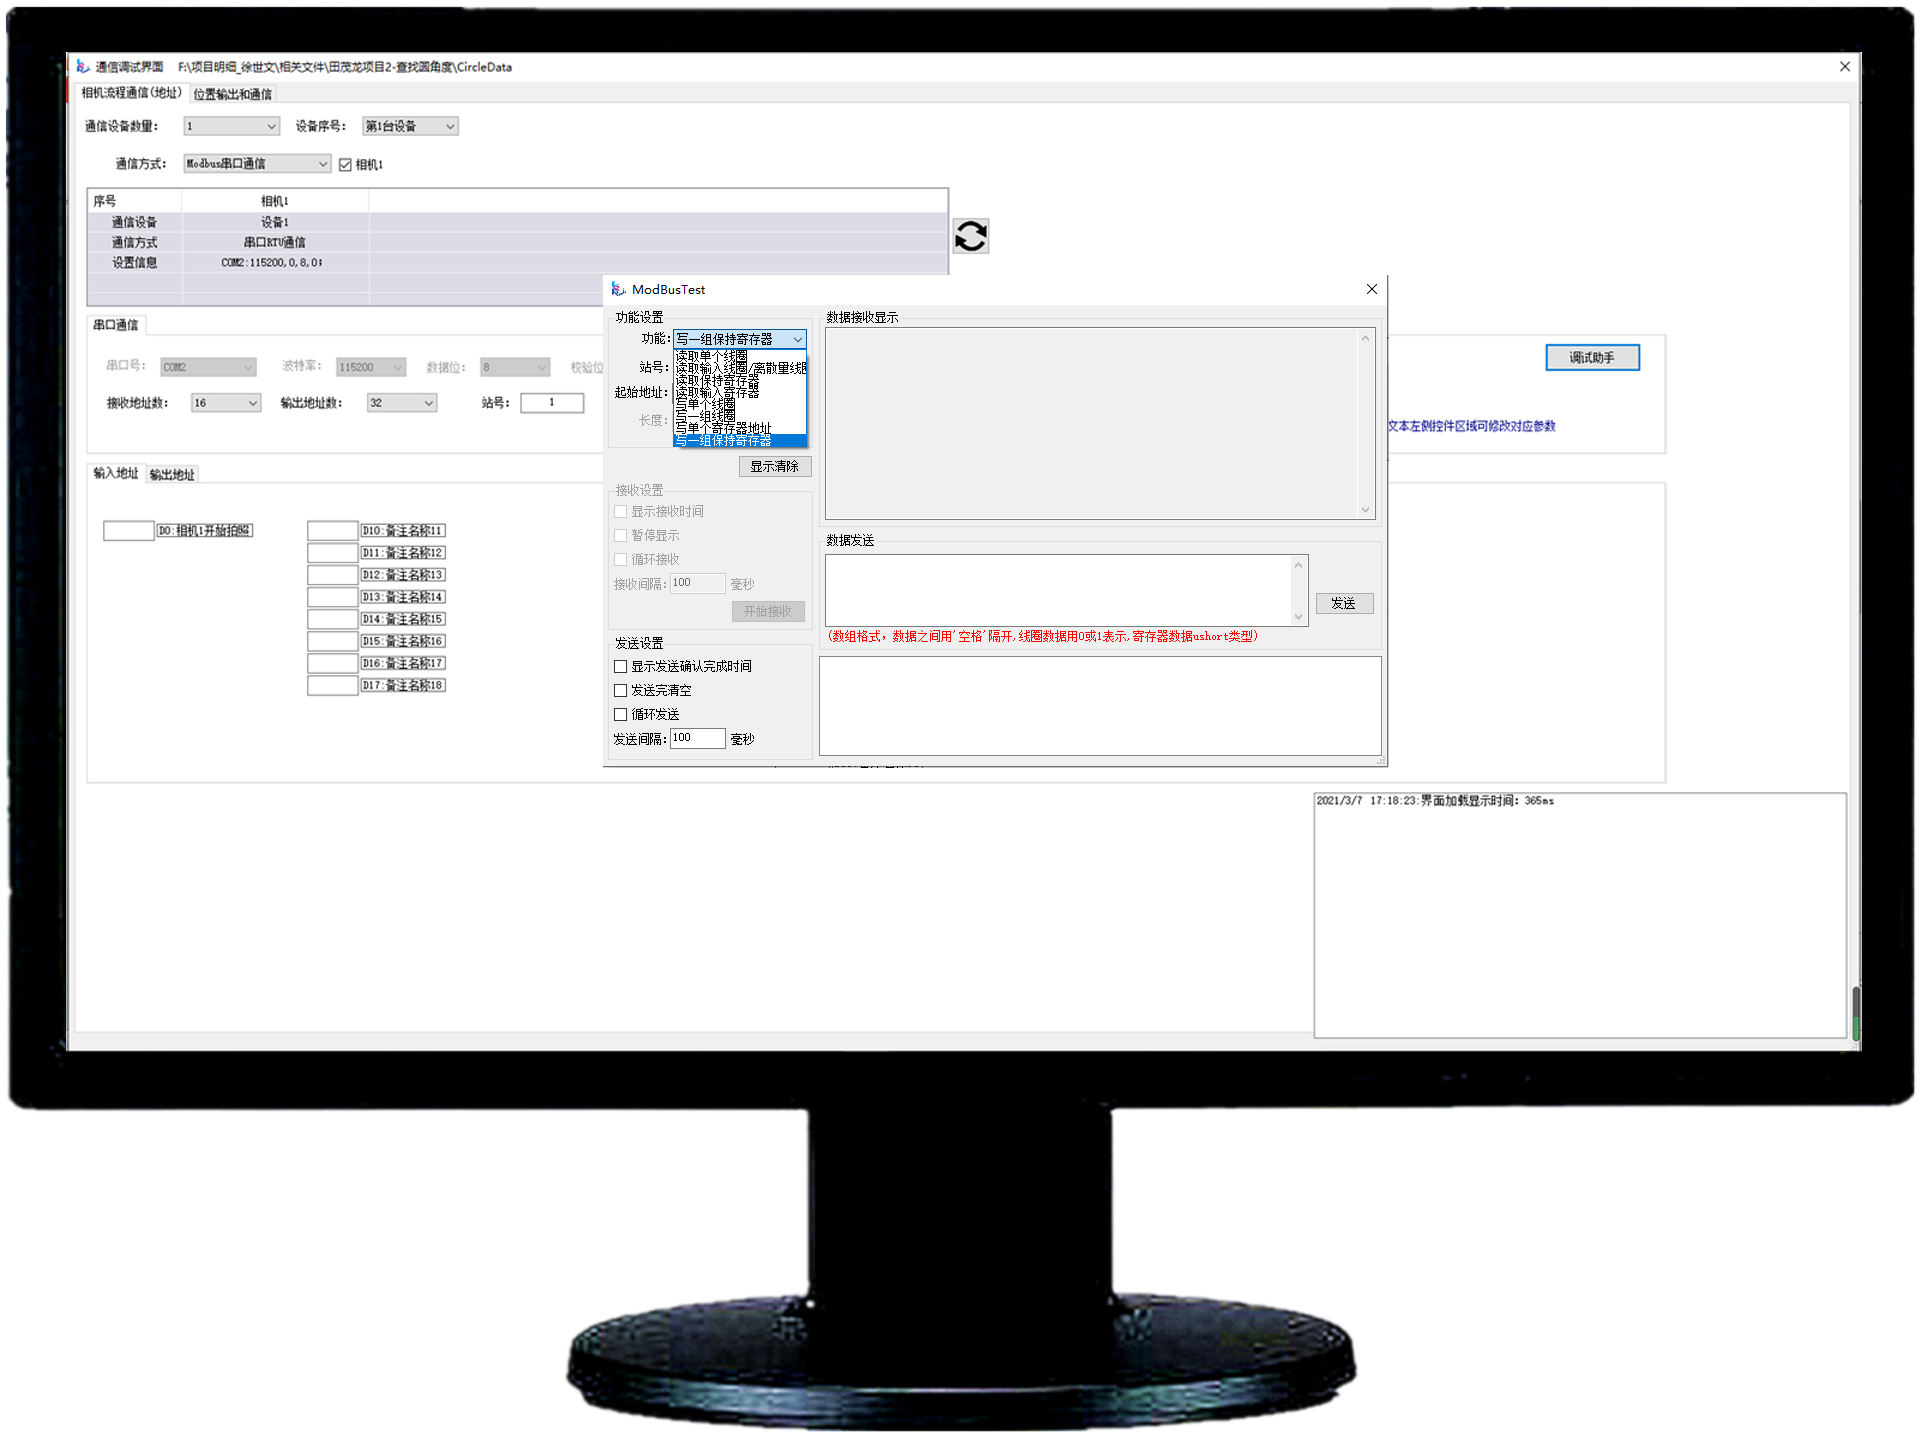Click the ModBusTest dialog title icon
Image resolution: width=1920 pixels, height=1440 pixels.
(618, 289)
